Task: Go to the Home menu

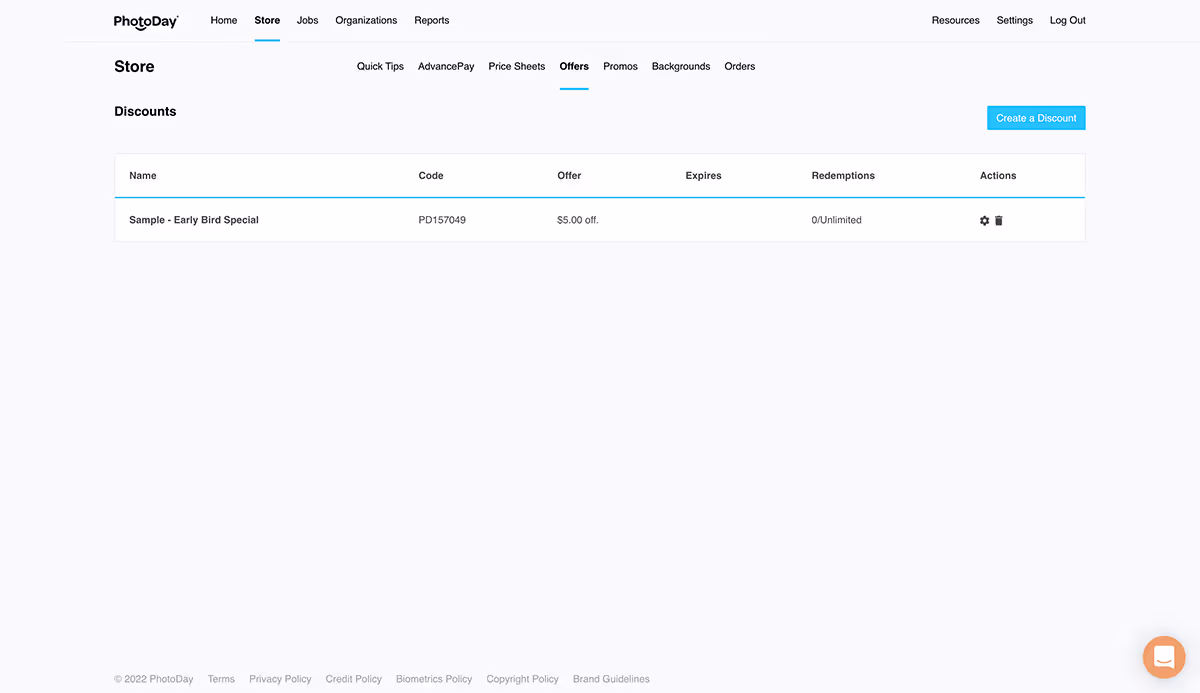Action: 224,20
